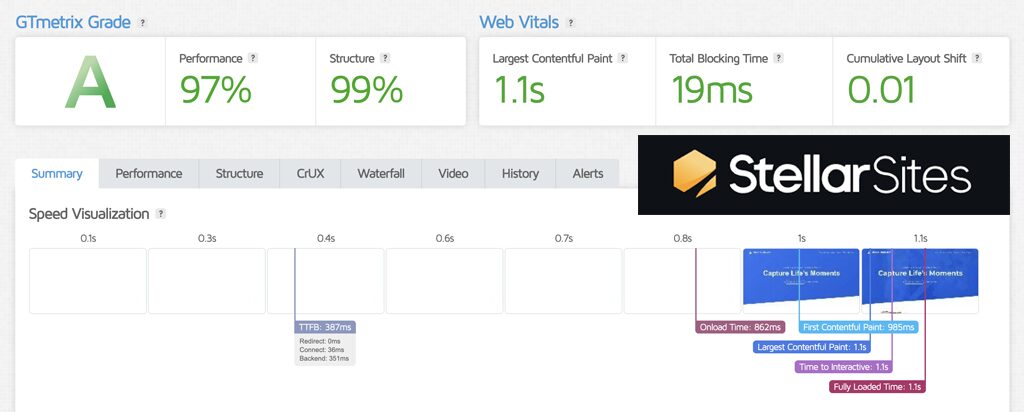The width and height of the screenshot is (1024, 412).
Task: Click the 1.1s Largest Contentful Paint value
Action: (519, 89)
